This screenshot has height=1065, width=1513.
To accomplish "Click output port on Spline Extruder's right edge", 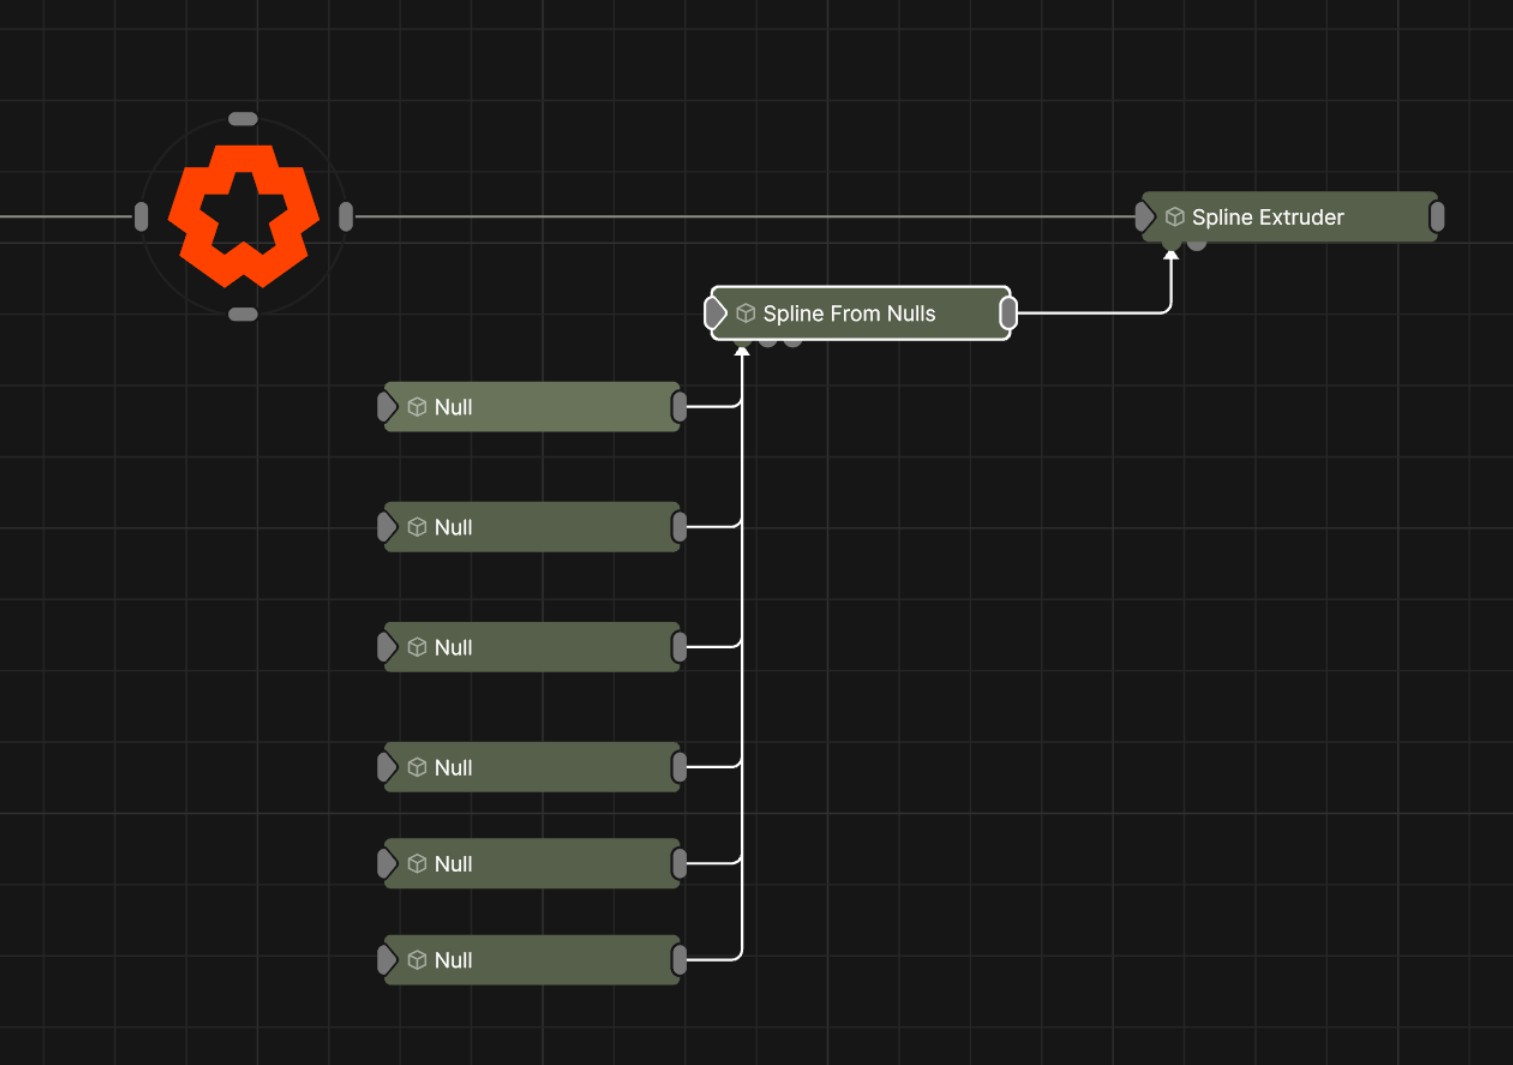I will [x=1437, y=217].
